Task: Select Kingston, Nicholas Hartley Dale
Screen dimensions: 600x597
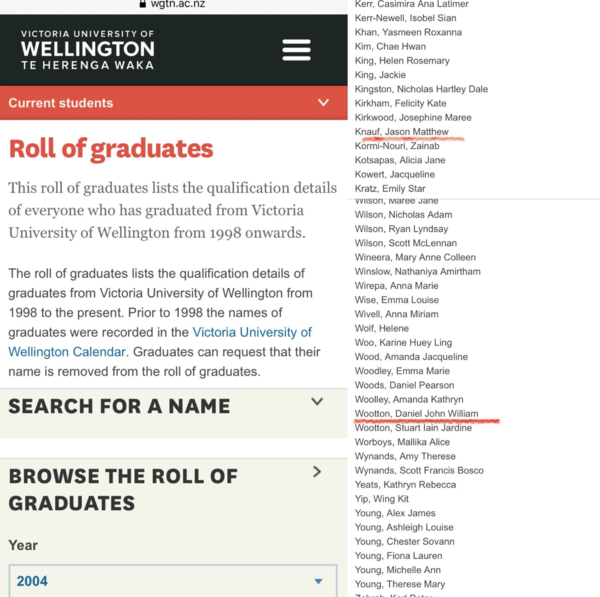Action: (421, 89)
